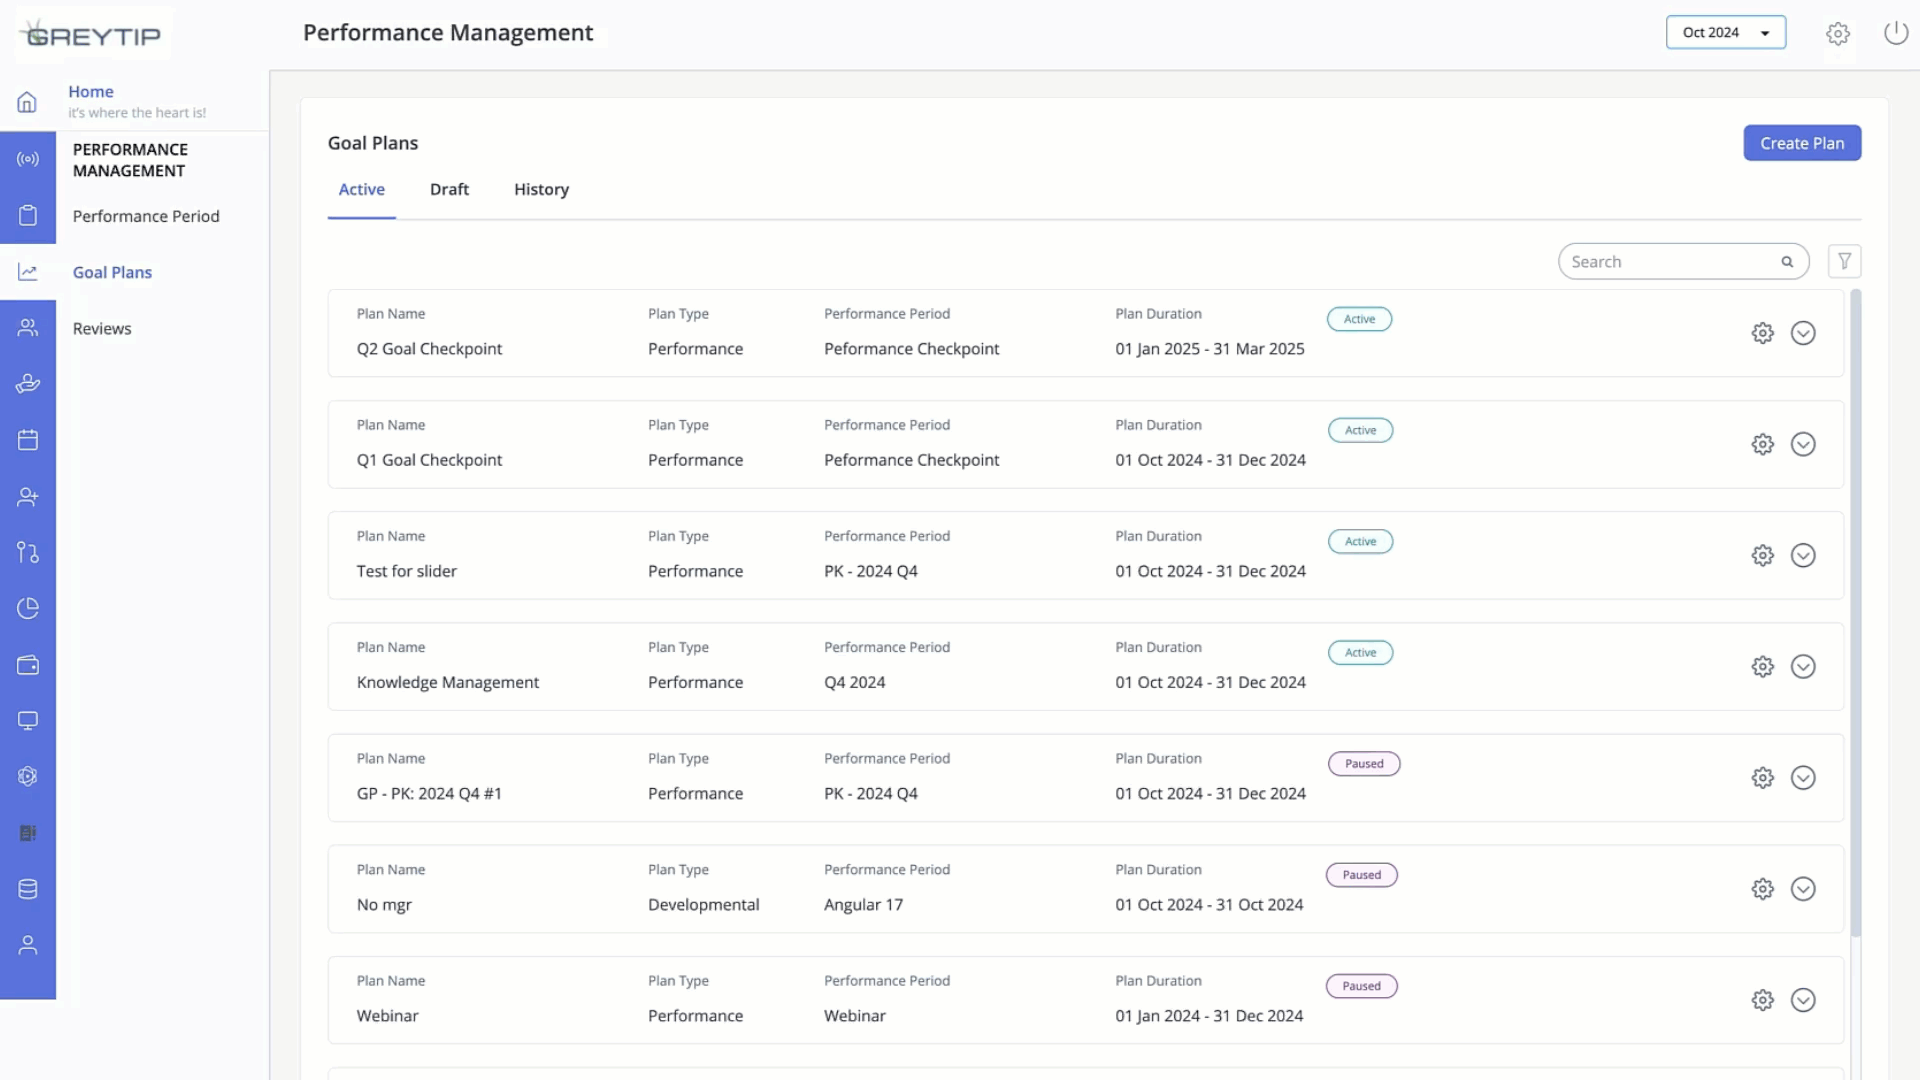This screenshot has height=1080, width=1920.
Task: Click the add-user sidebar icon
Action: tap(27, 496)
